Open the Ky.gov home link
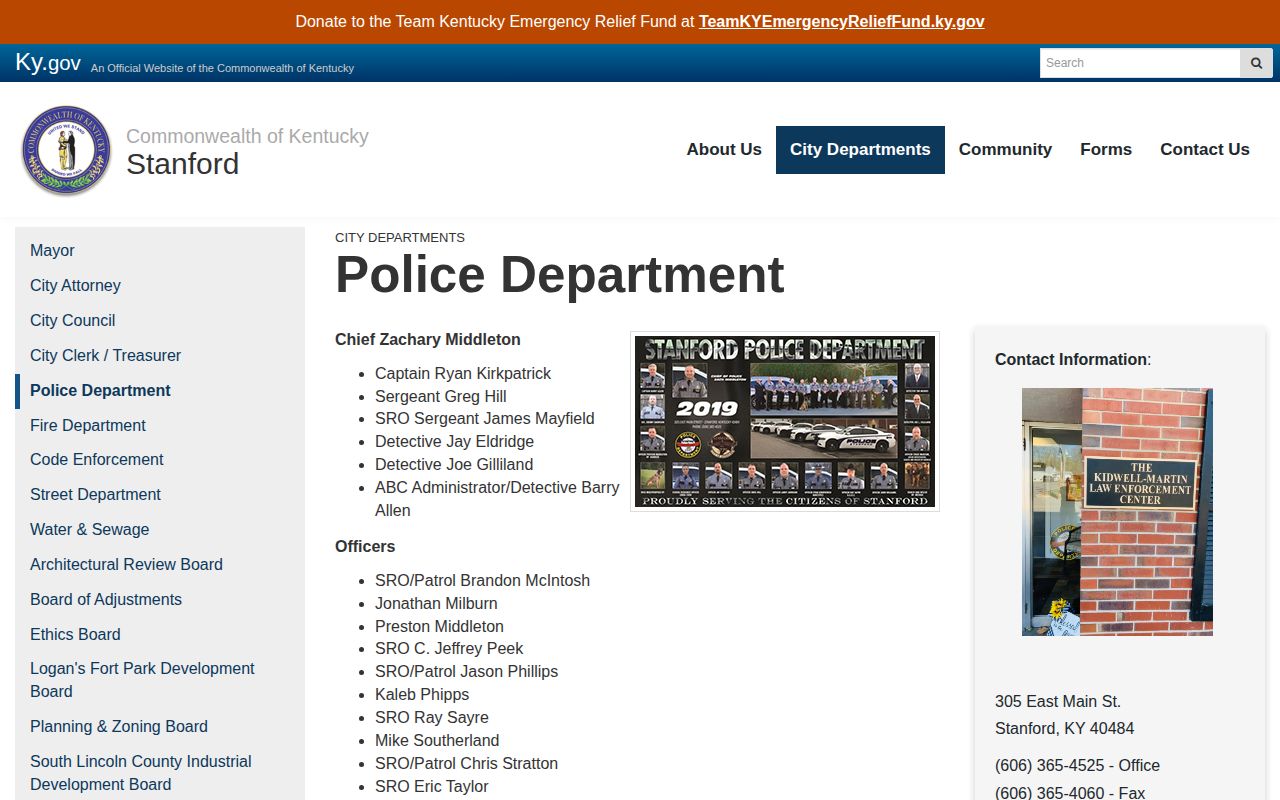 tap(48, 63)
